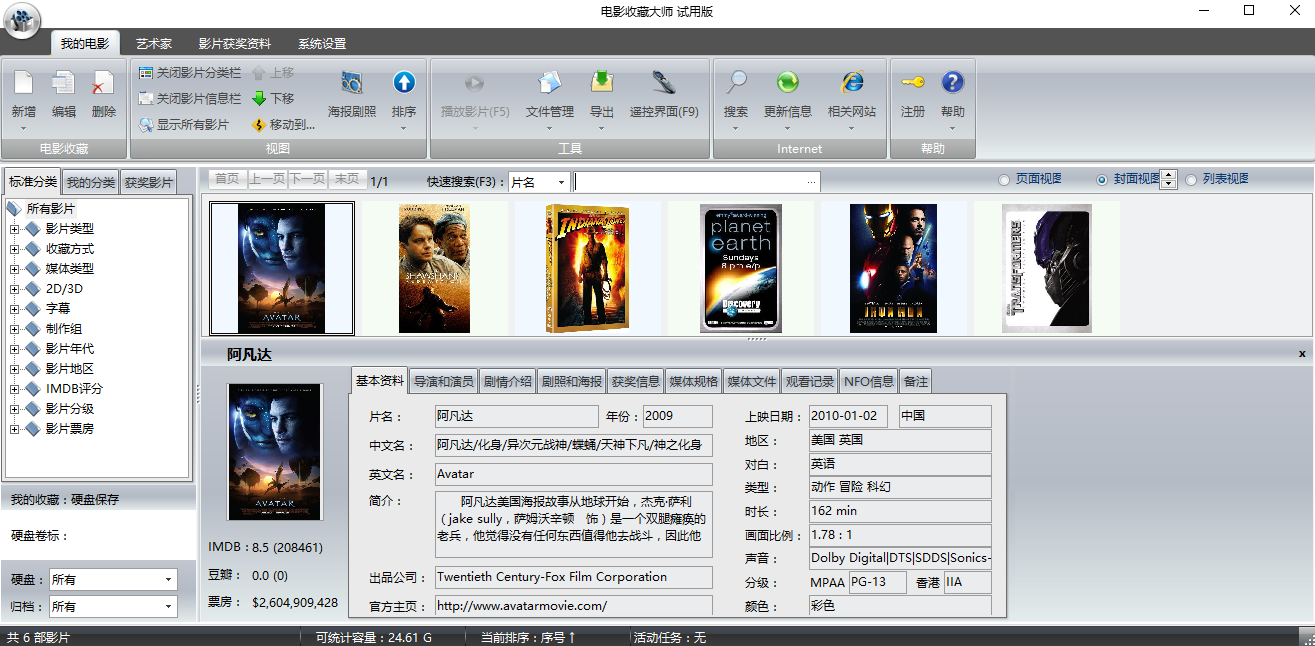Click 显示所有影片 button
The width and height of the screenshot is (1315, 646).
click(x=184, y=125)
